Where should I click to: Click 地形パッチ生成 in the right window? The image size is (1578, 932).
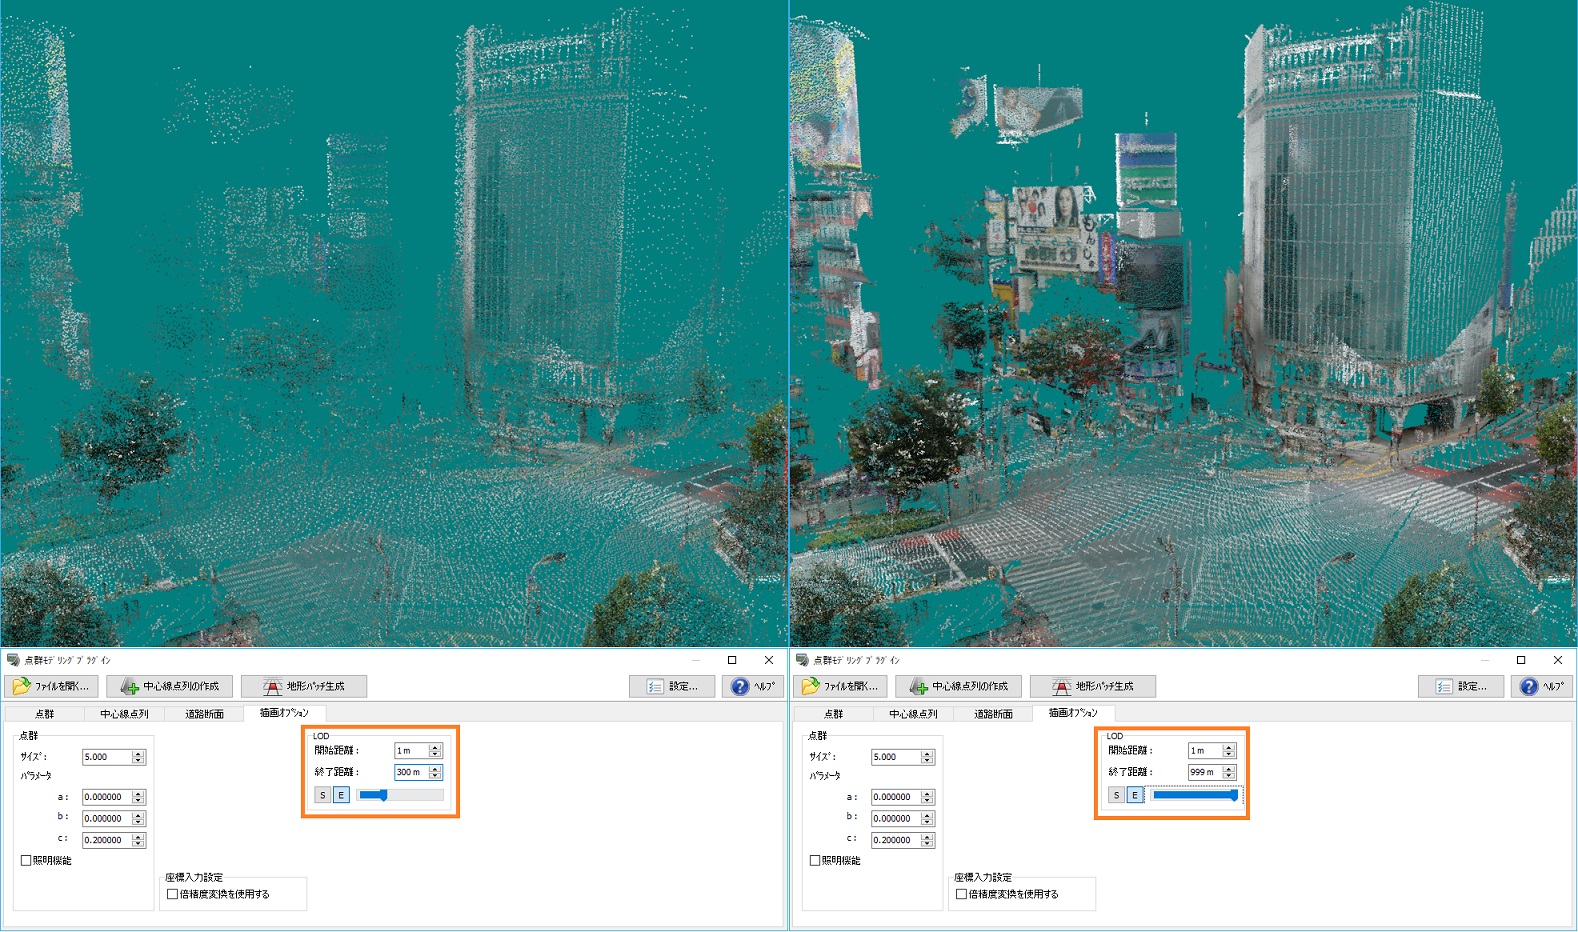pos(1093,686)
